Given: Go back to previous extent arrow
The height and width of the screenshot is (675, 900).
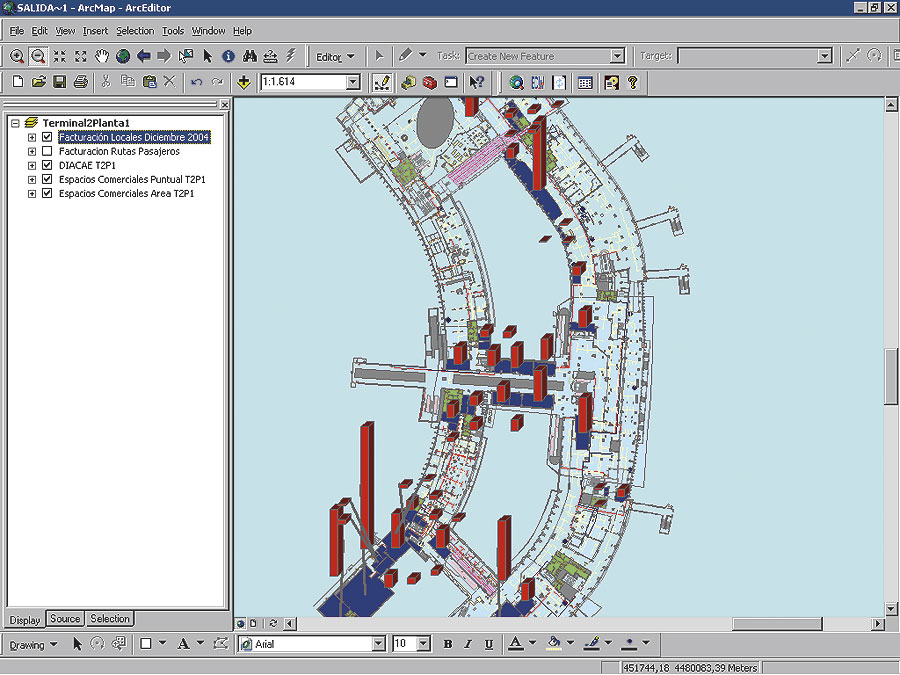Looking at the screenshot, I should (144, 57).
